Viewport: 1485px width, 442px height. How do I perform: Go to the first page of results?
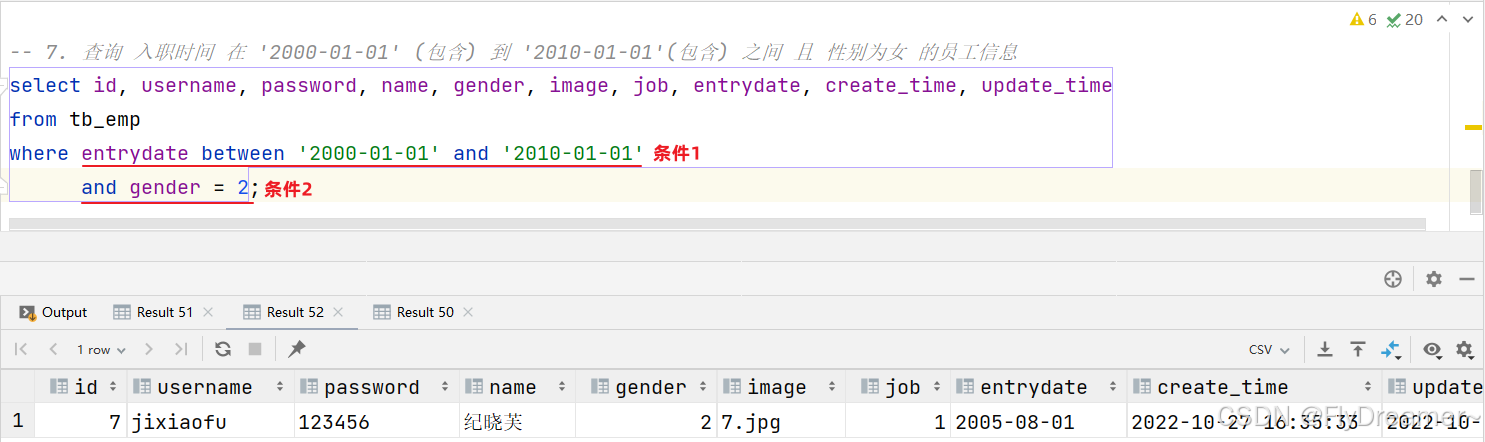(21, 349)
